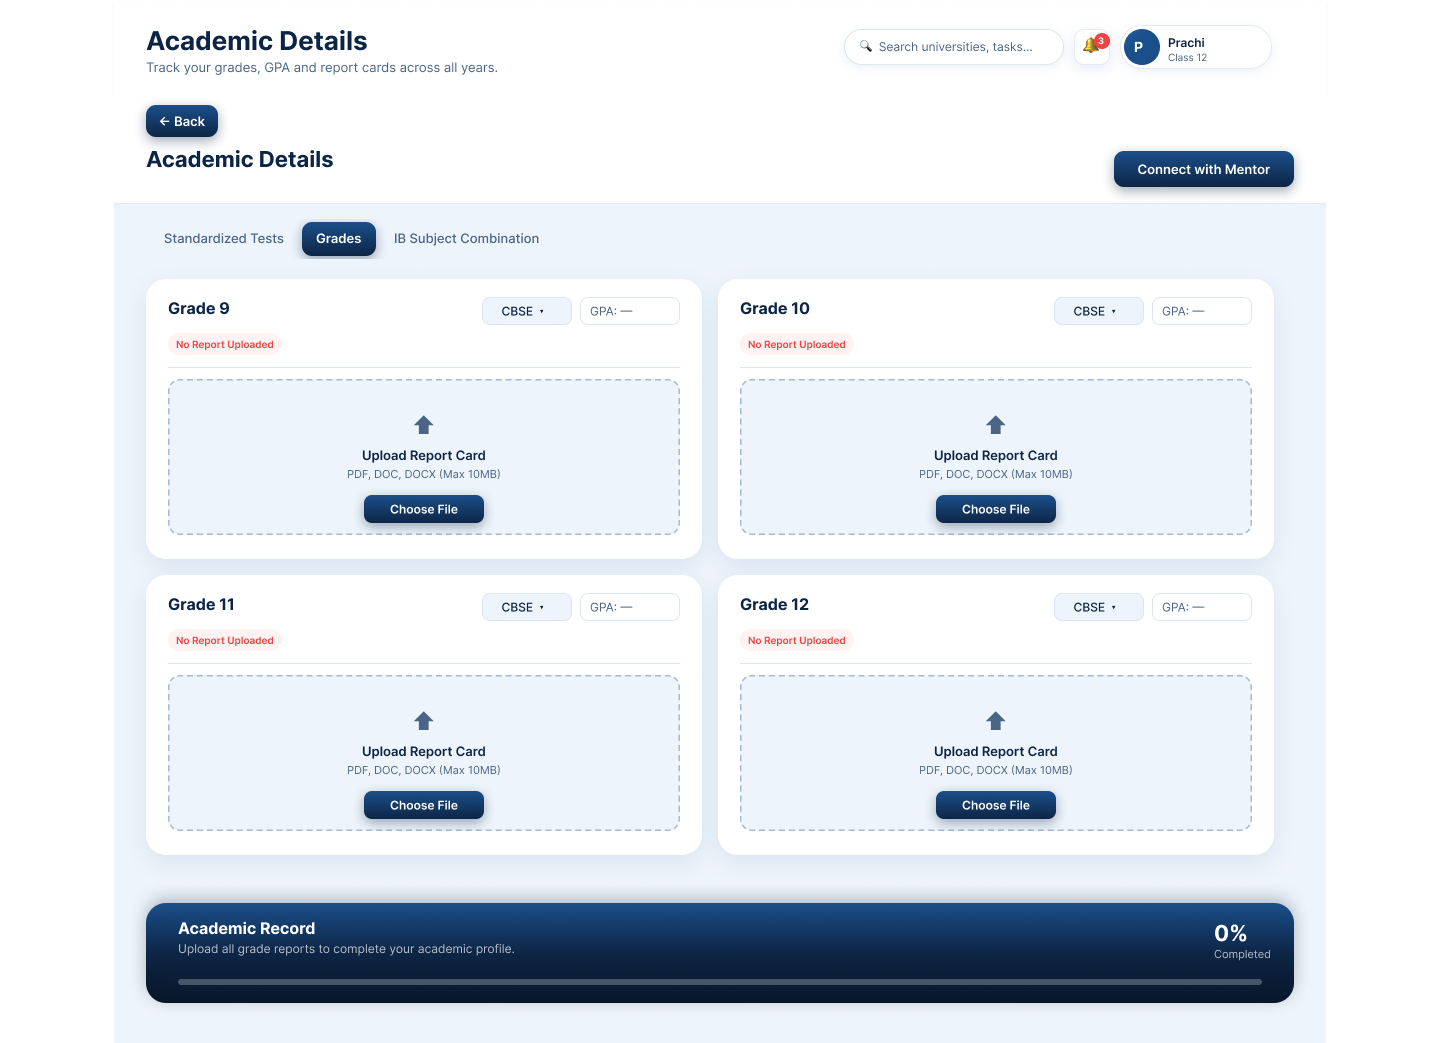Click the Class 12 label

[1187, 58]
